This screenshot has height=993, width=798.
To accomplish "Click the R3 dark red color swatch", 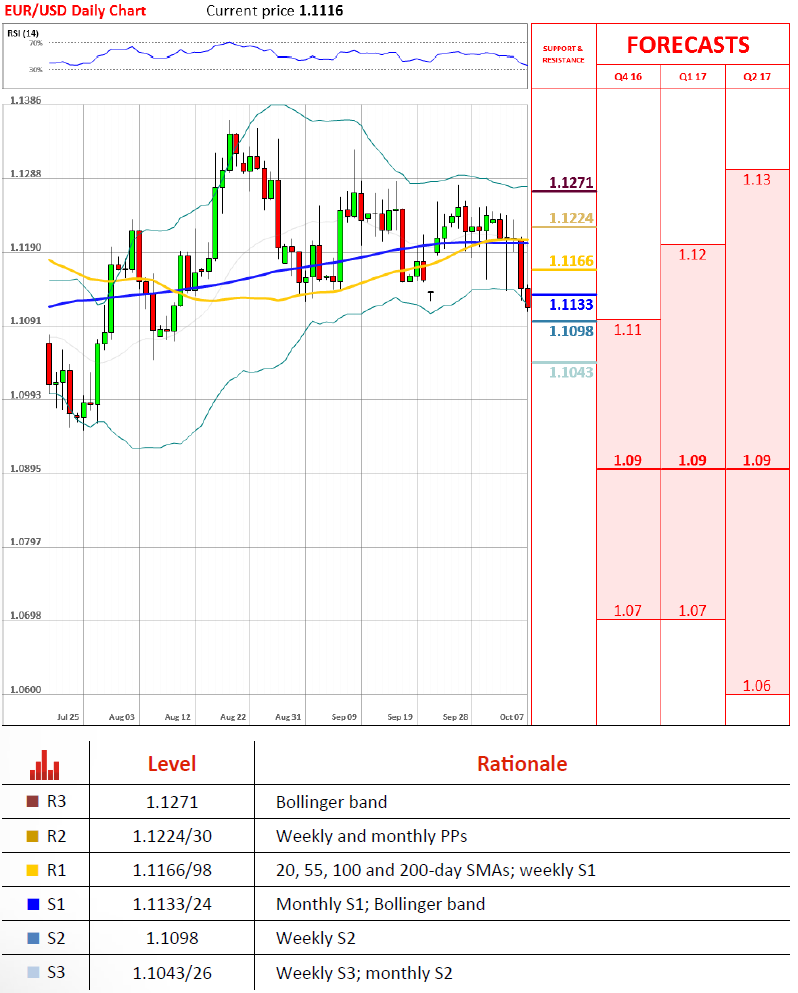I will tap(33, 801).
